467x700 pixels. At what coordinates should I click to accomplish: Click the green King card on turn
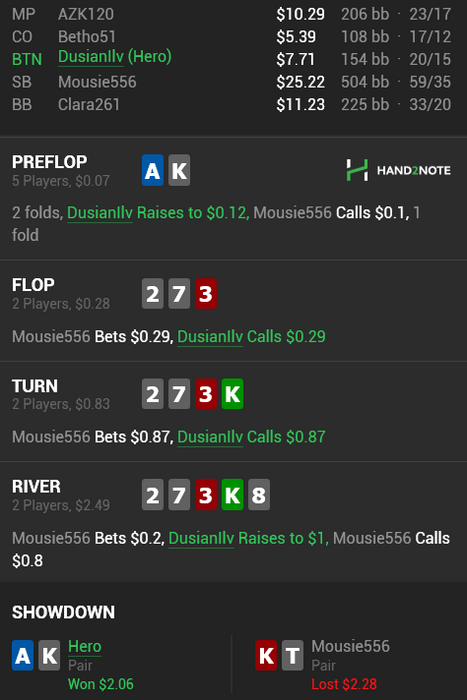[232, 394]
